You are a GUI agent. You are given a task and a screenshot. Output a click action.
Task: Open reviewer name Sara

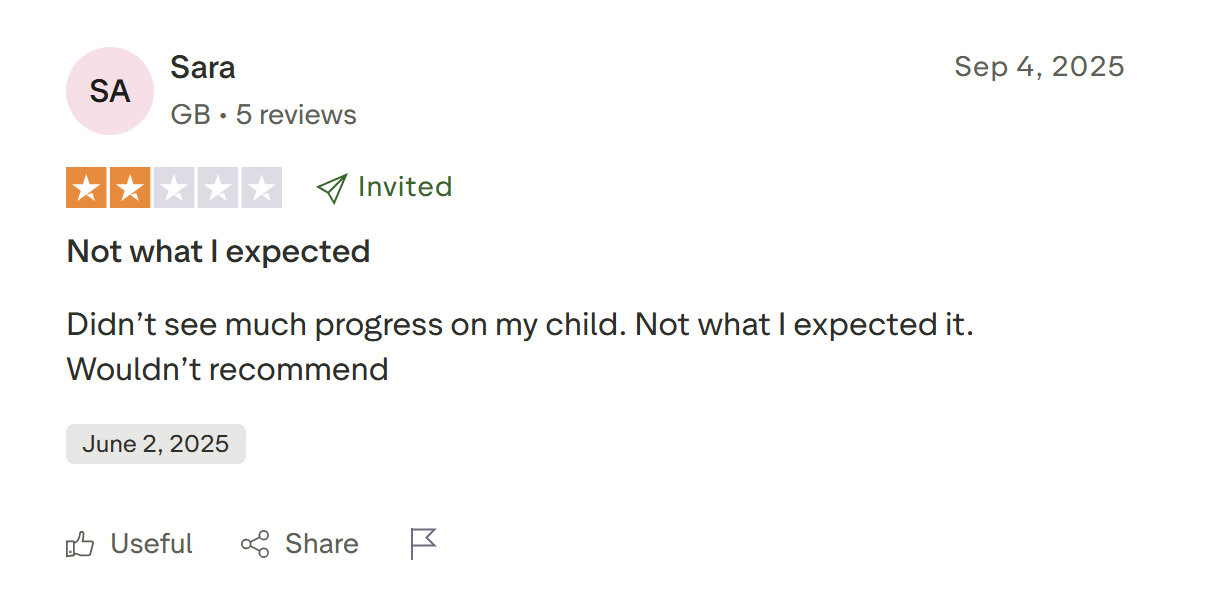(203, 68)
